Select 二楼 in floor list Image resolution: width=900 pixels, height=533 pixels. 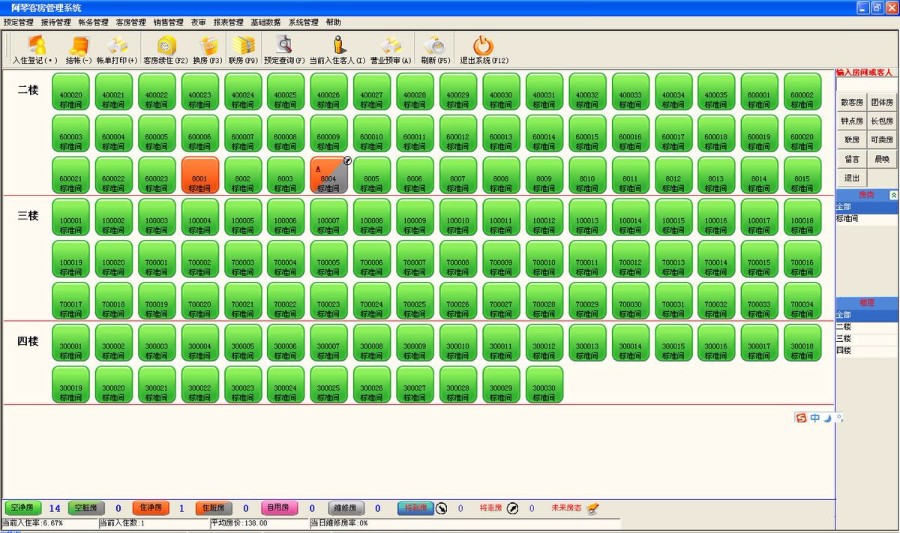[866, 326]
